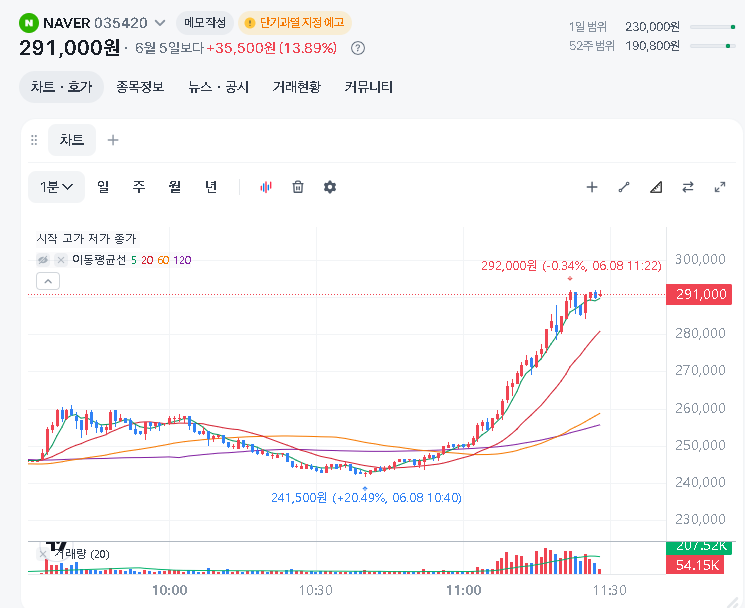Viewport: 745px width, 608px height.
Task: Switch to the 차트 · 호가 tab
Action: pyautogui.click(x=61, y=87)
